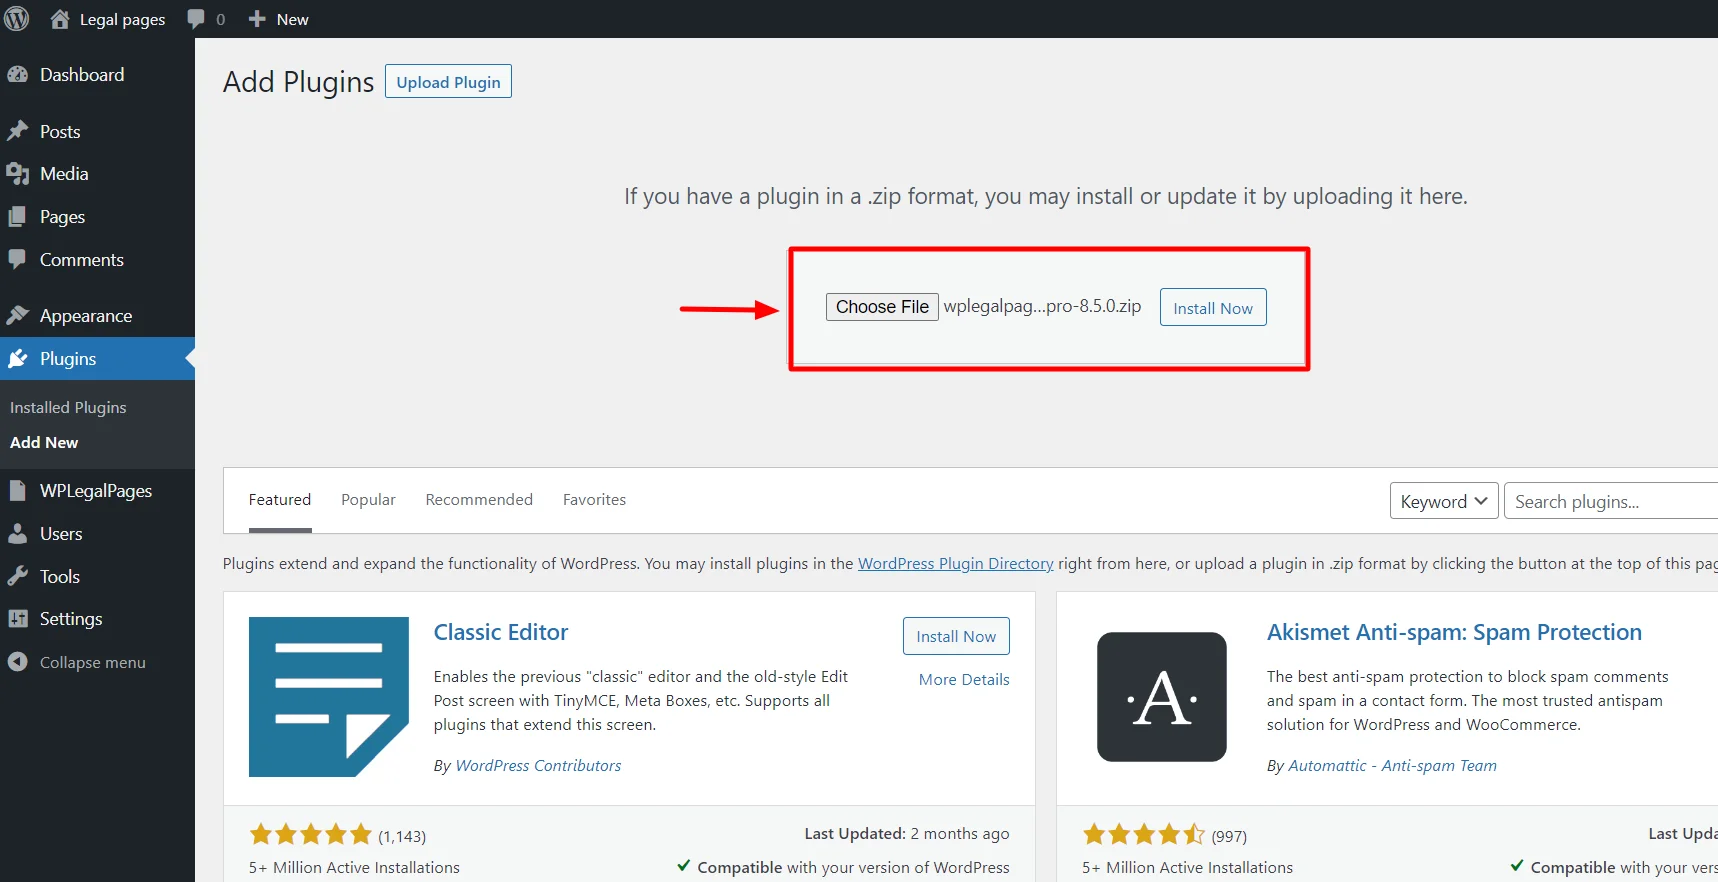Open Installed Plugins submenu item
Screen dimensions: 1718x882
pyautogui.click(x=68, y=408)
